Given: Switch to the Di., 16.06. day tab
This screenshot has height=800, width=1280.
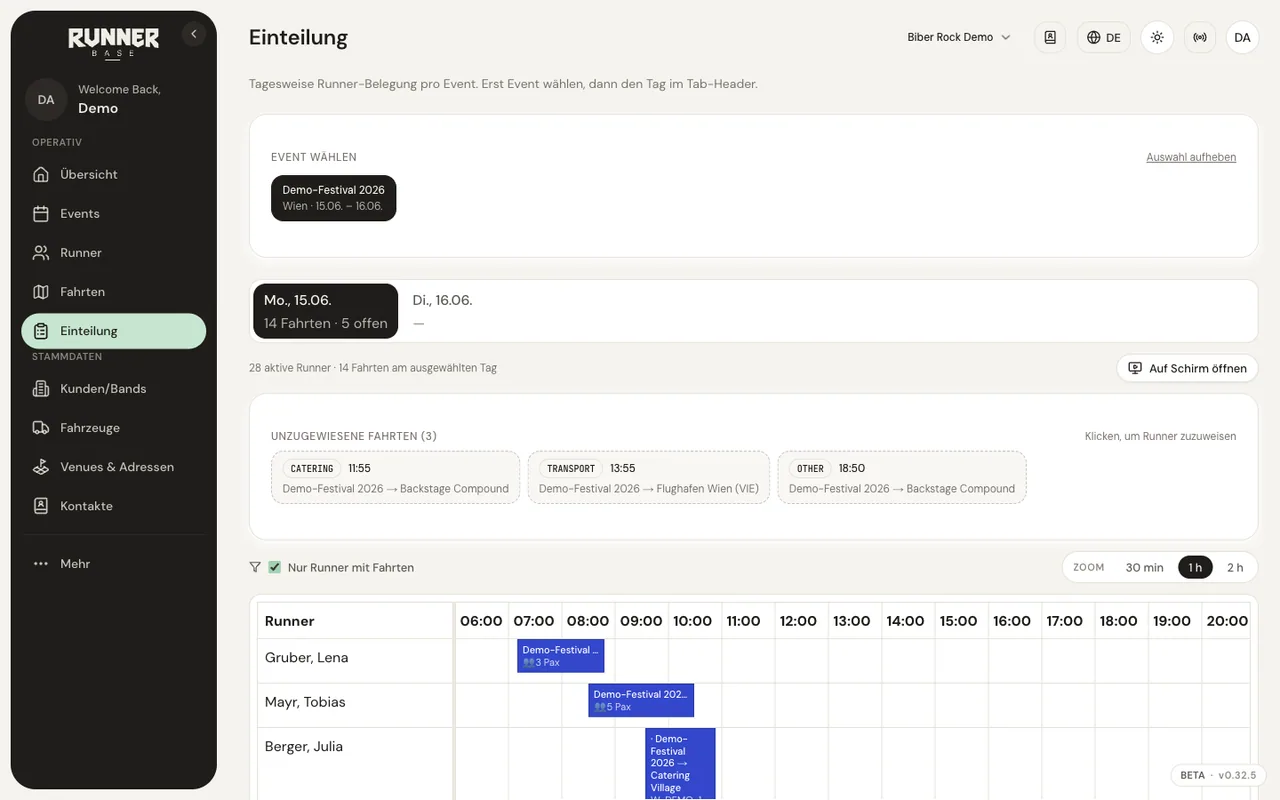Looking at the screenshot, I should coord(442,311).
